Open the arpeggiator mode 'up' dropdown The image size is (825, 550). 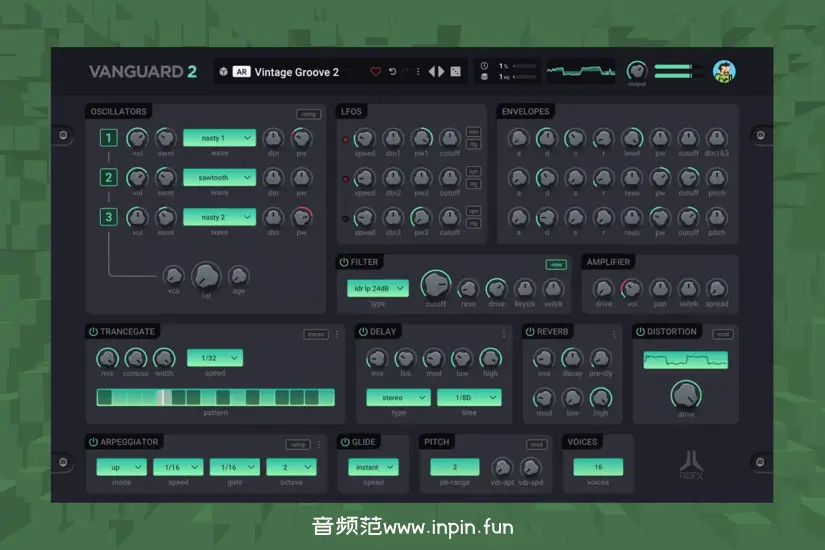point(121,467)
